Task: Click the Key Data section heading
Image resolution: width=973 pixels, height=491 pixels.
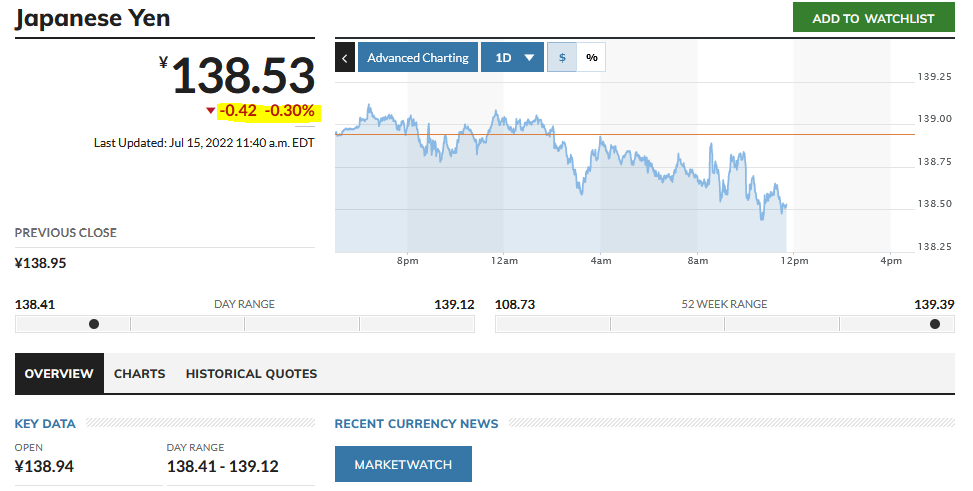Action: (x=45, y=424)
